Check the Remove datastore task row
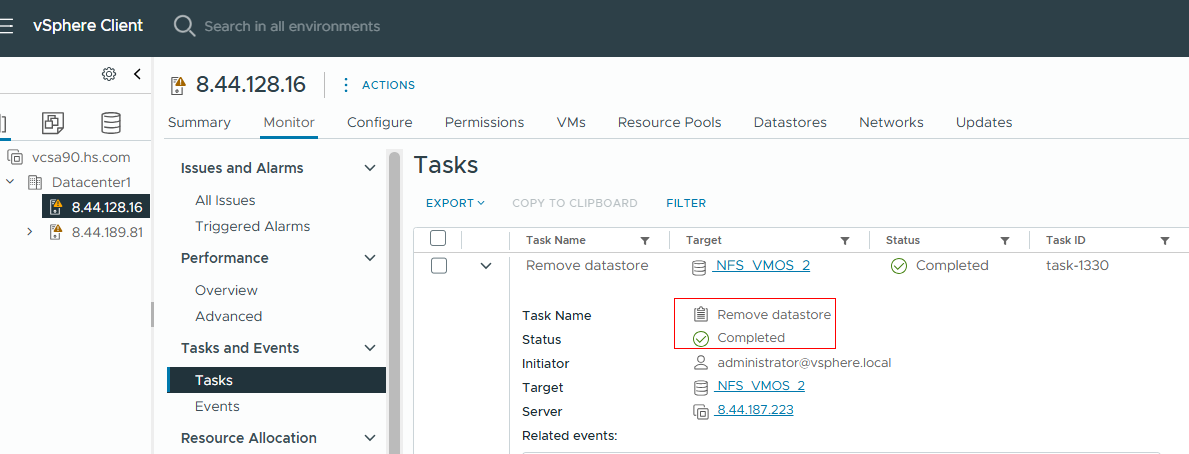Screen dimensions: 1189x454 tap(438, 266)
